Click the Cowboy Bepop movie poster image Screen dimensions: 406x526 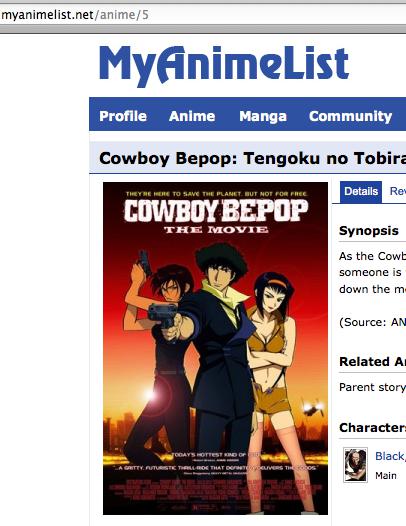pos(215,348)
